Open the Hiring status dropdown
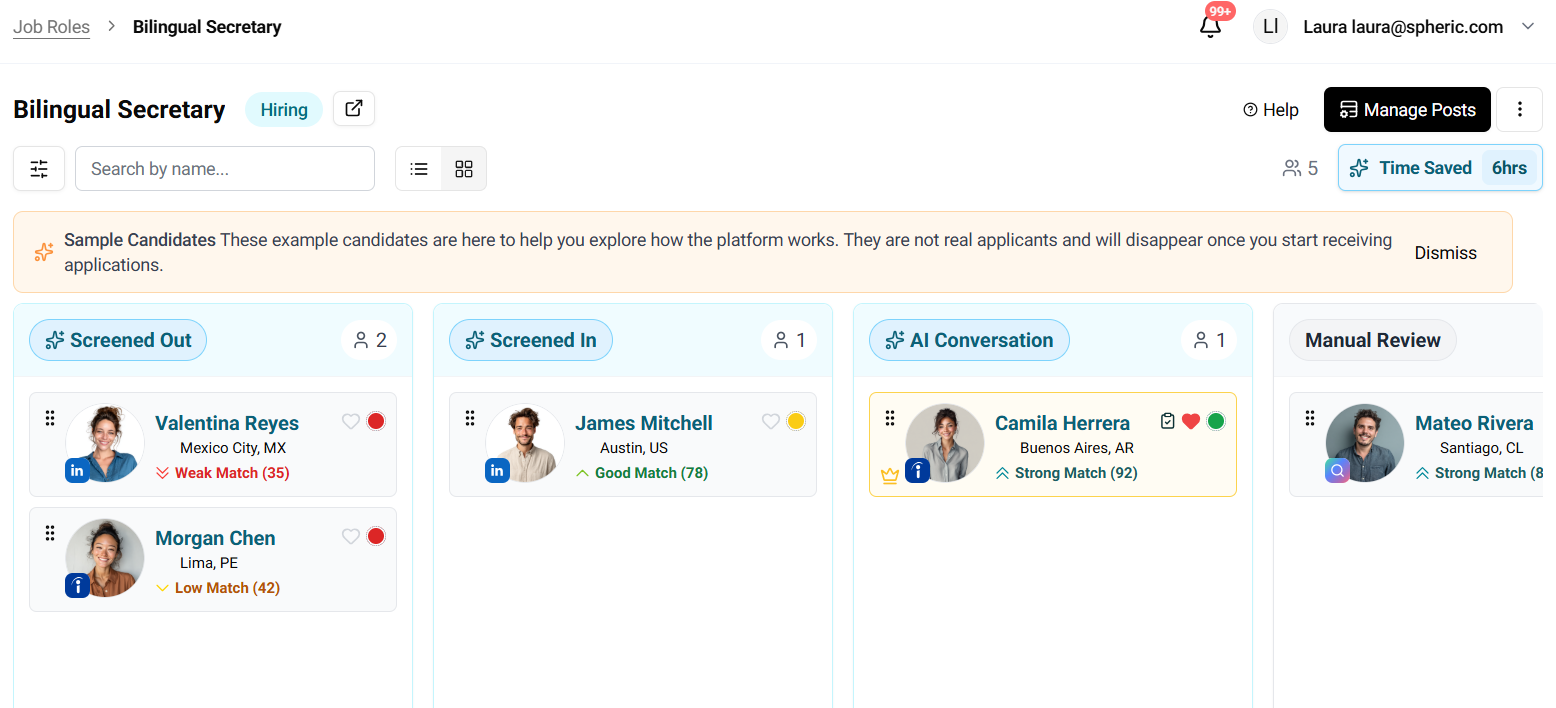Viewport: 1556px width, 708px height. [284, 110]
